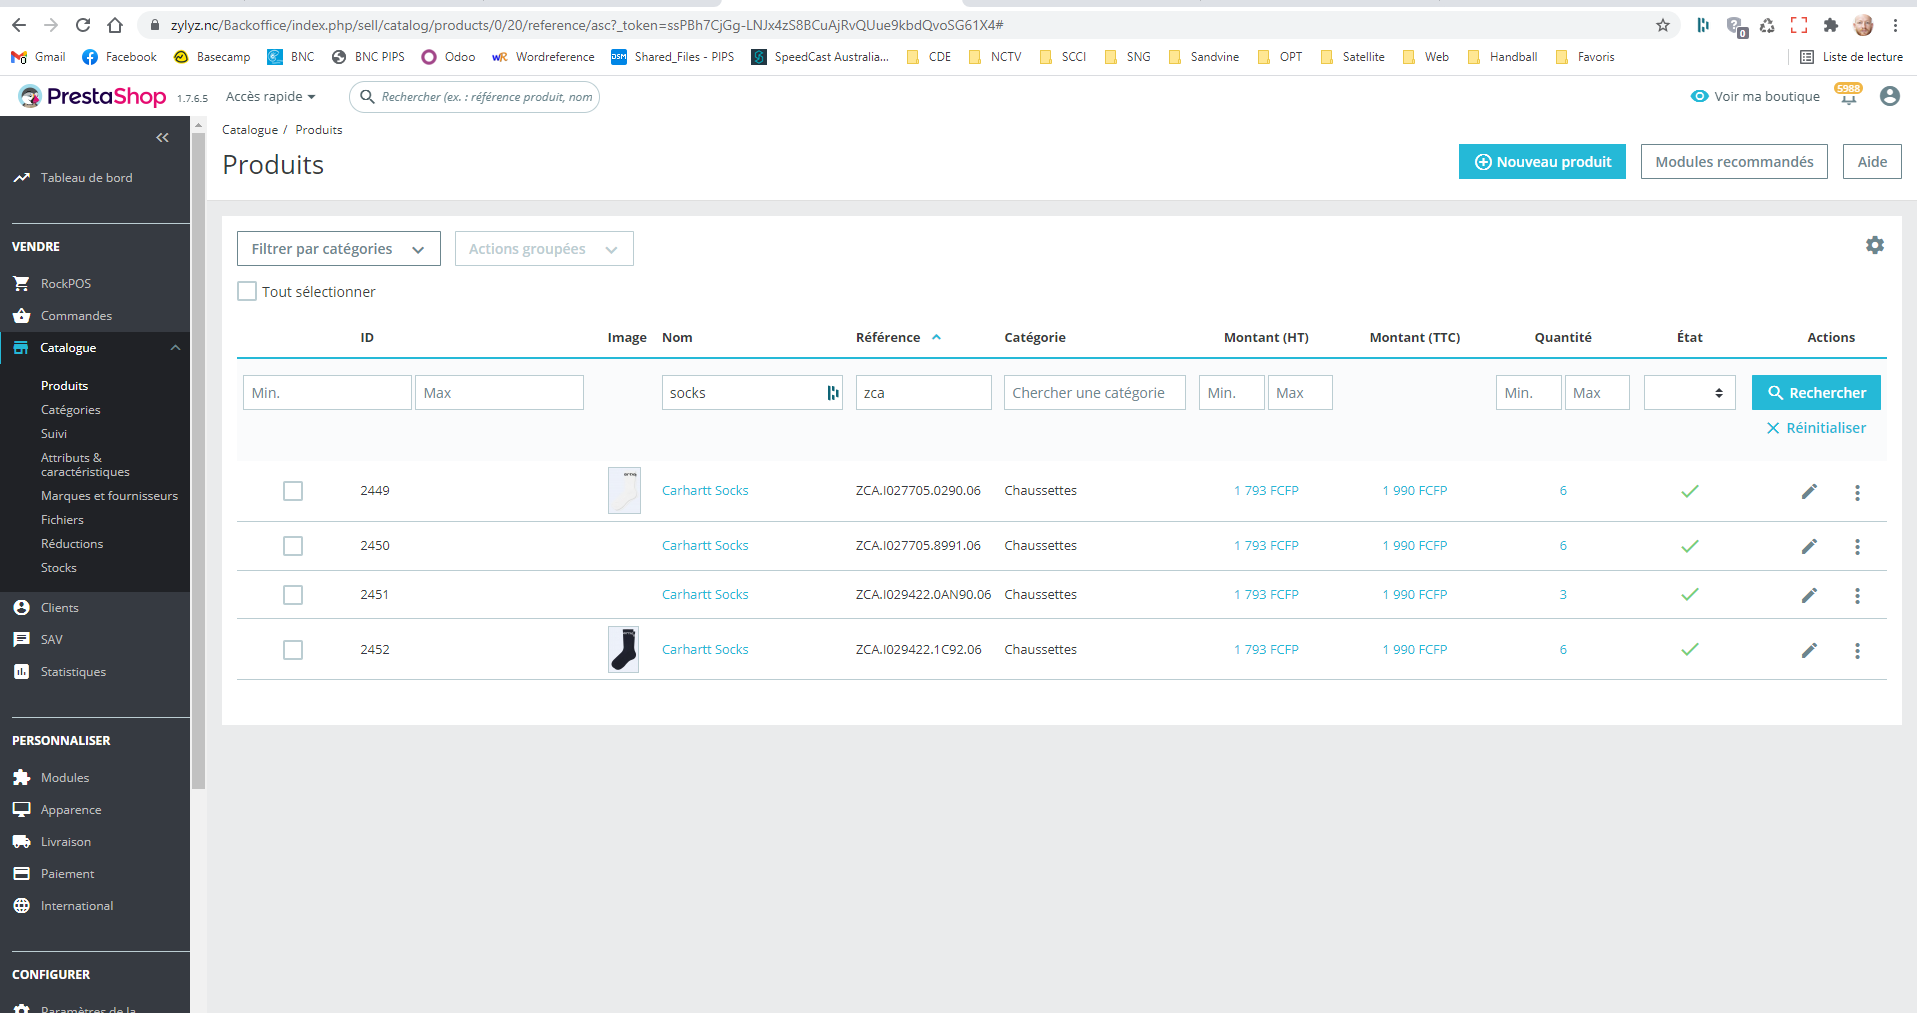Image resolution: width=1917 pixels, height=1013 pixels.
Task: Open the Commandes menu item
Action: click(76, 316)
